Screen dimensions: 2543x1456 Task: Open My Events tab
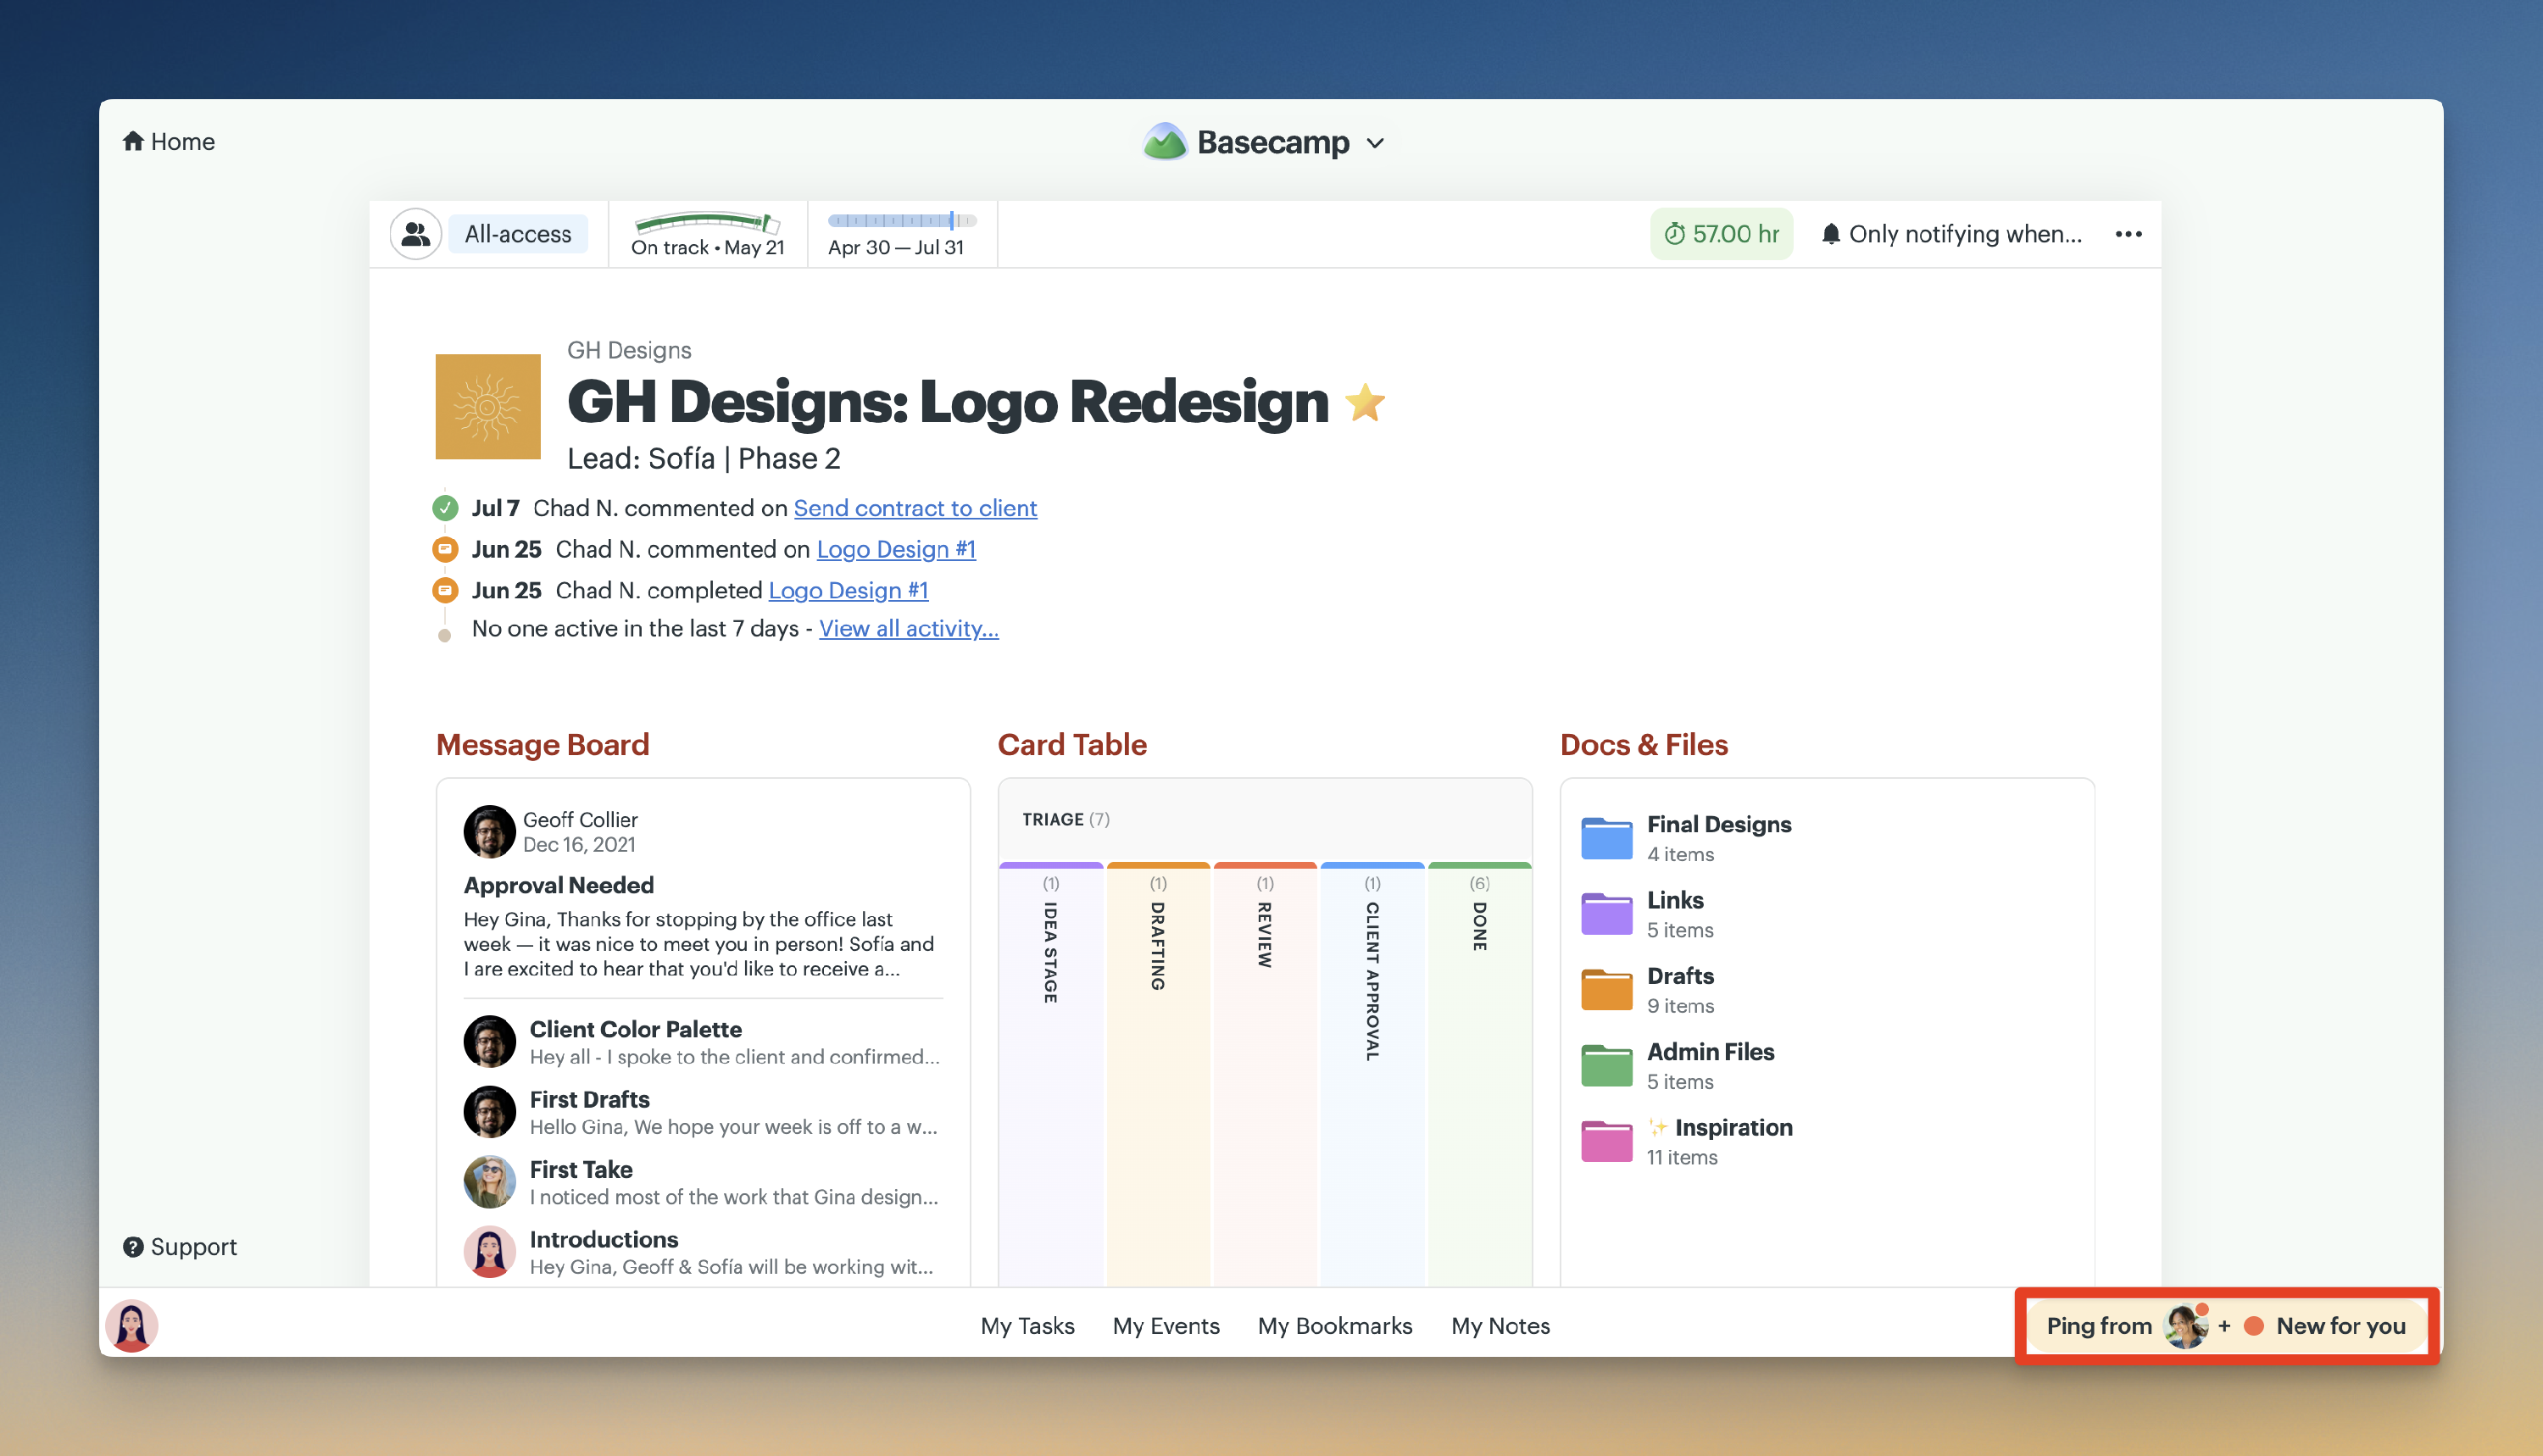click(x=1166, y=1326)
